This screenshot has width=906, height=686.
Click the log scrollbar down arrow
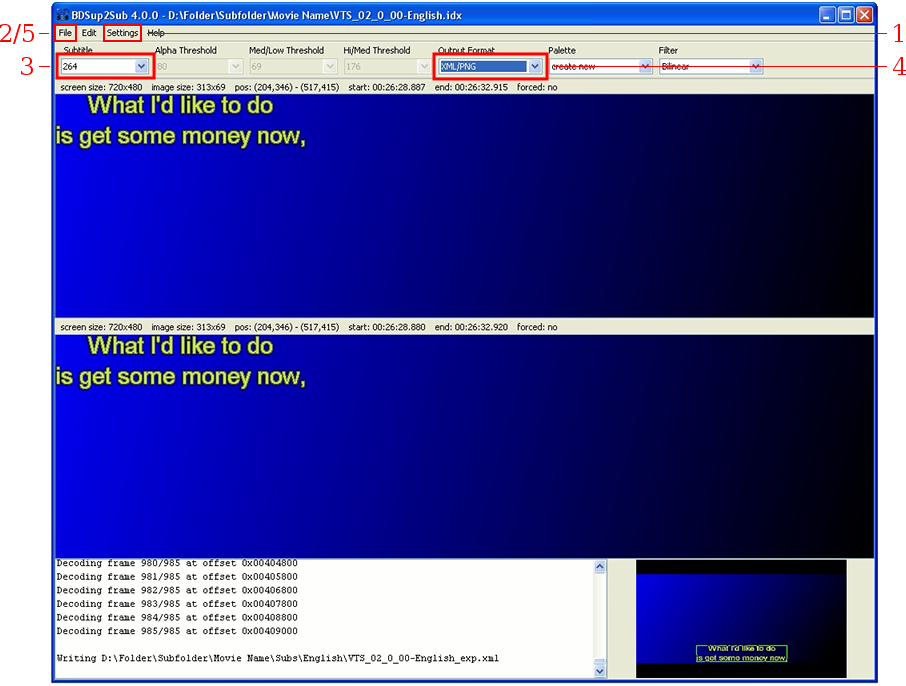(600, 671)
